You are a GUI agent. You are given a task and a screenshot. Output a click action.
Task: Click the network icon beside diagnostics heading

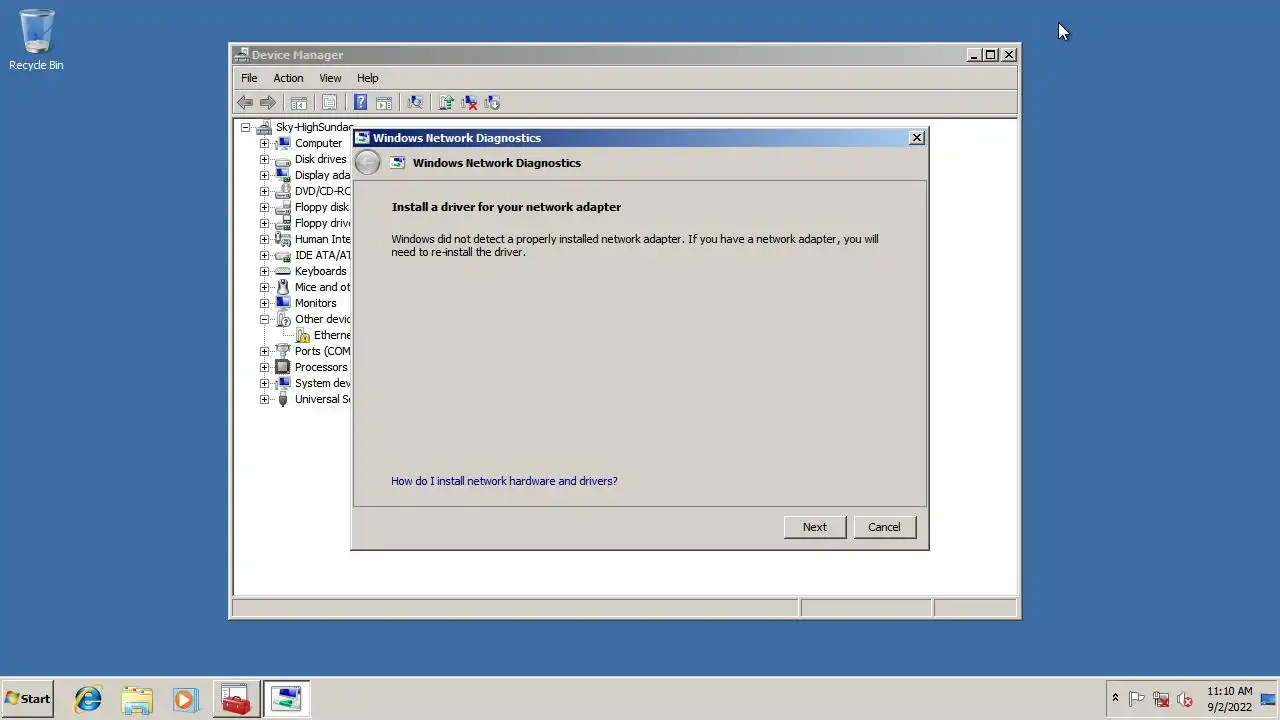[397, 163]
